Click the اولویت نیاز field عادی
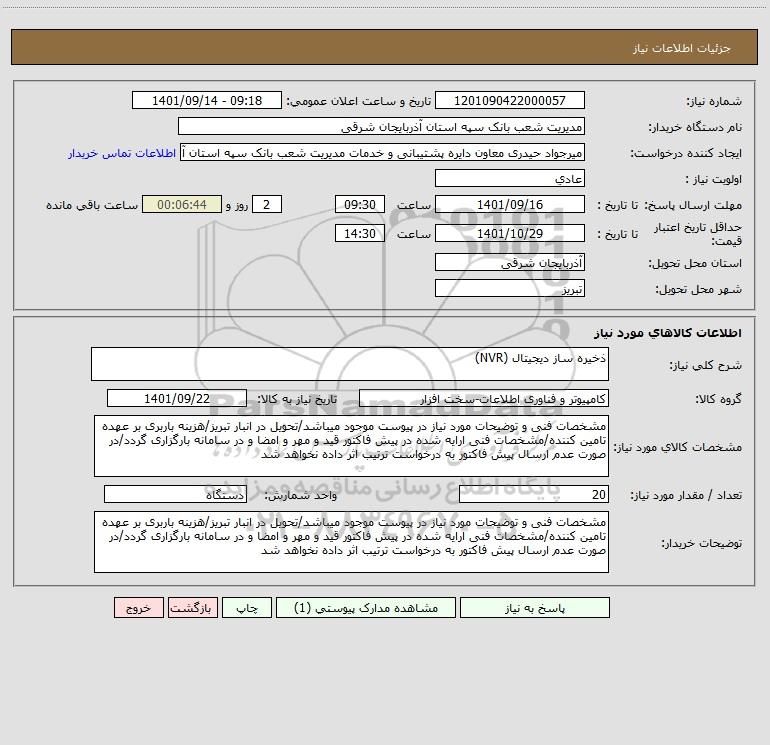Viewport: 770px width, 745px height. pos(510,178)
